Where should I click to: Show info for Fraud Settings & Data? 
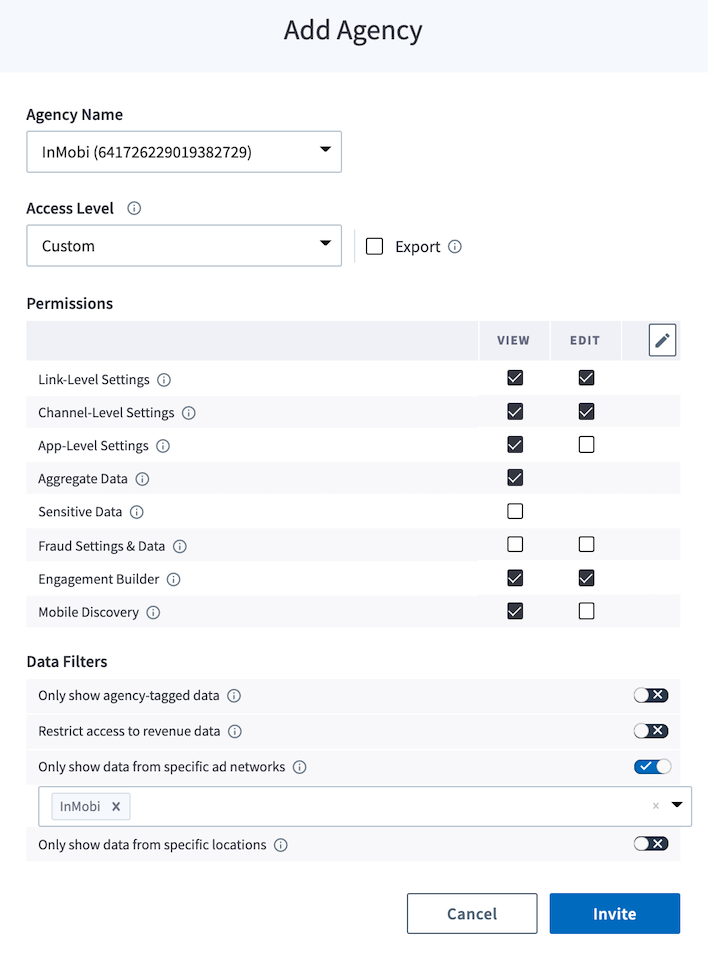click(x=179, y=546)
